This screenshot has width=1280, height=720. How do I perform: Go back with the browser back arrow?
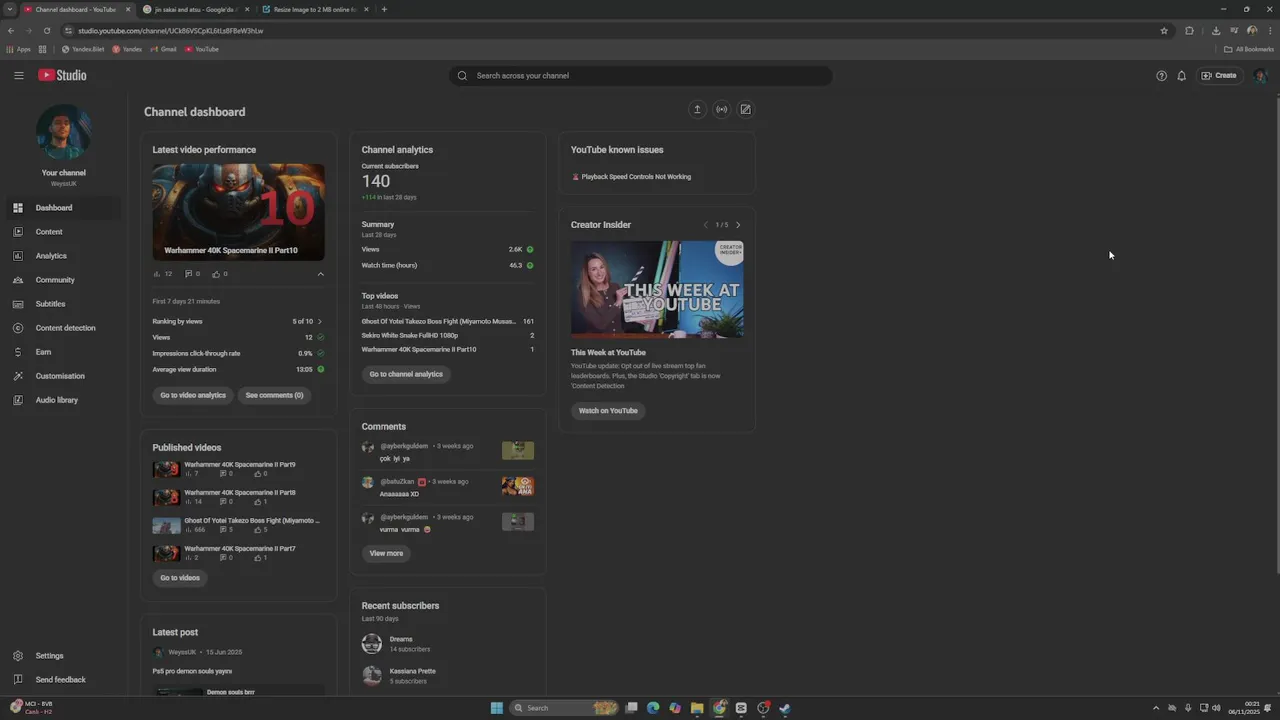(11, 31)
